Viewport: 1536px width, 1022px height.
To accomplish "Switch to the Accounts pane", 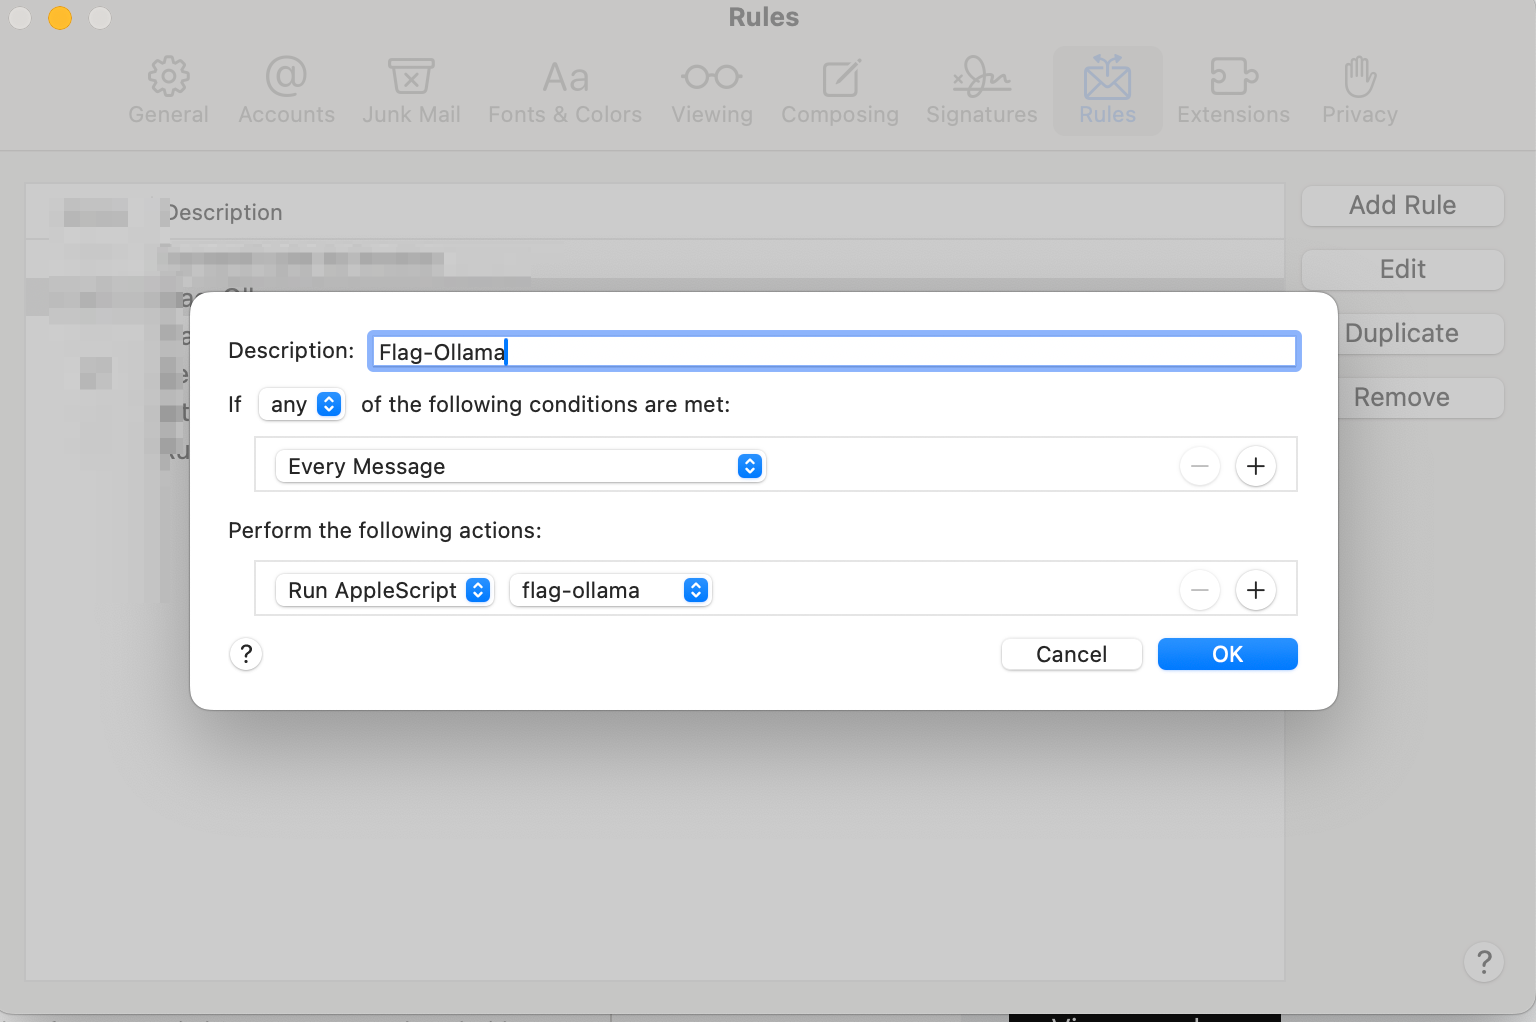I will pos(286,89).
